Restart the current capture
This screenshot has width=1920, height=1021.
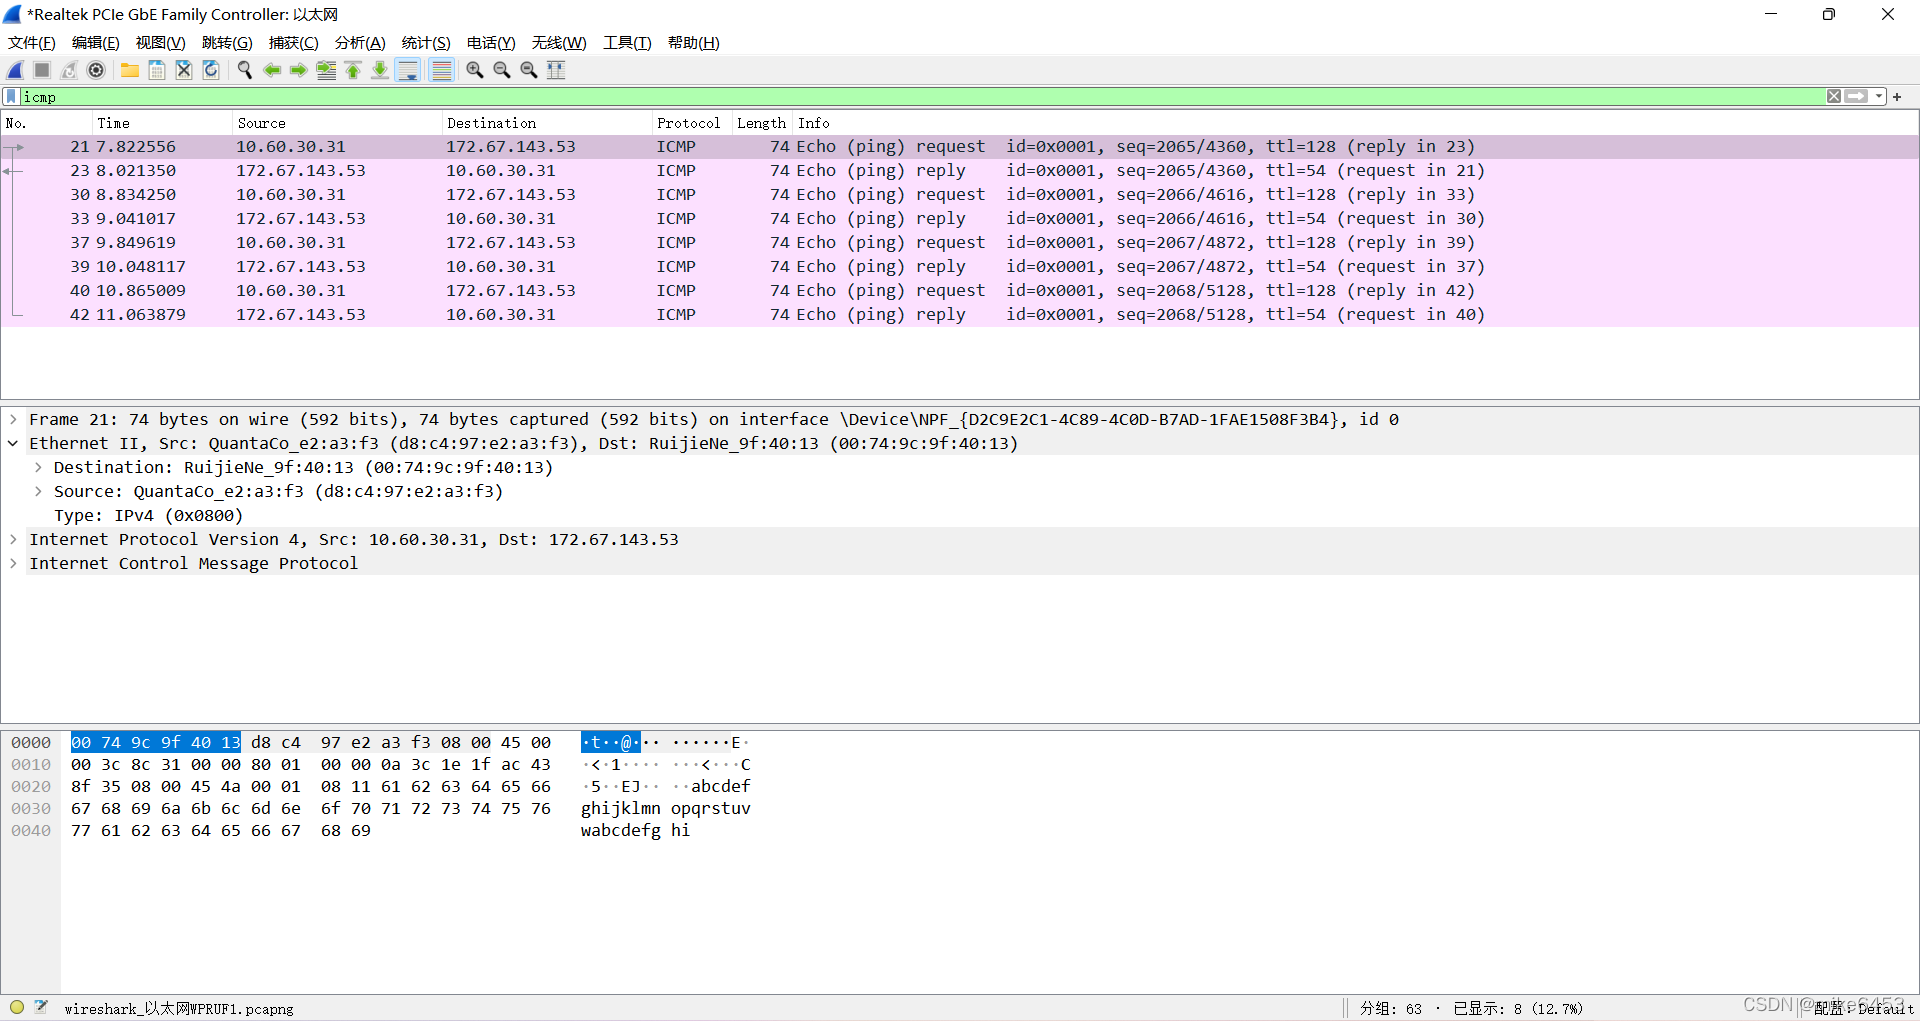tap(69, 70)
